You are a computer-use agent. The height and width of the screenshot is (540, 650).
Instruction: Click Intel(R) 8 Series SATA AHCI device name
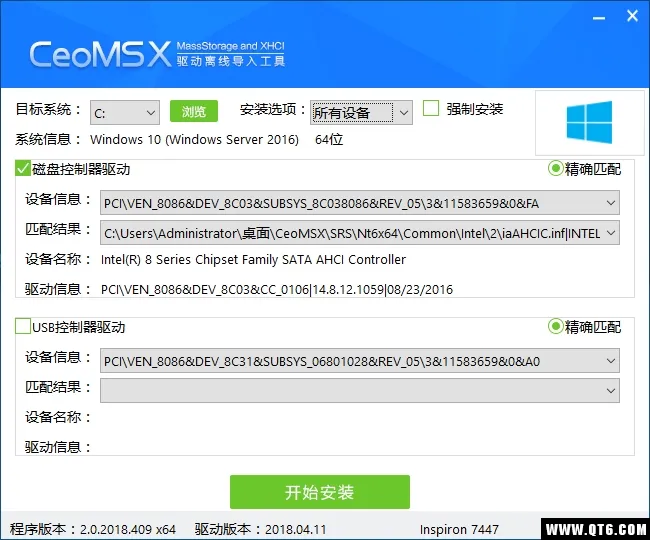click(253, 260)
